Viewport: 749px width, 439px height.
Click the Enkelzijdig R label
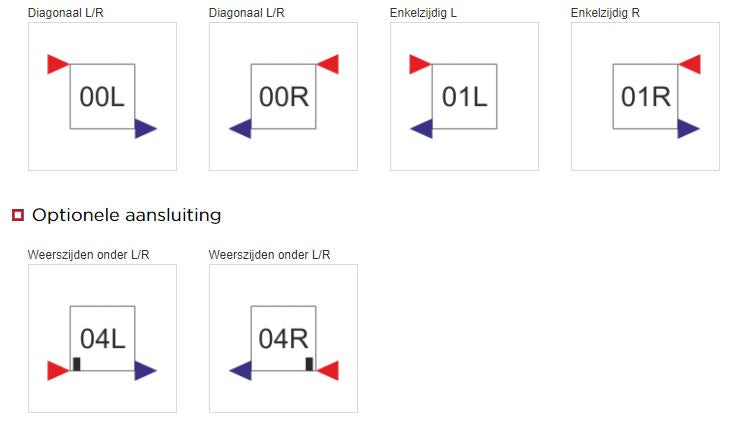(605, 13)
